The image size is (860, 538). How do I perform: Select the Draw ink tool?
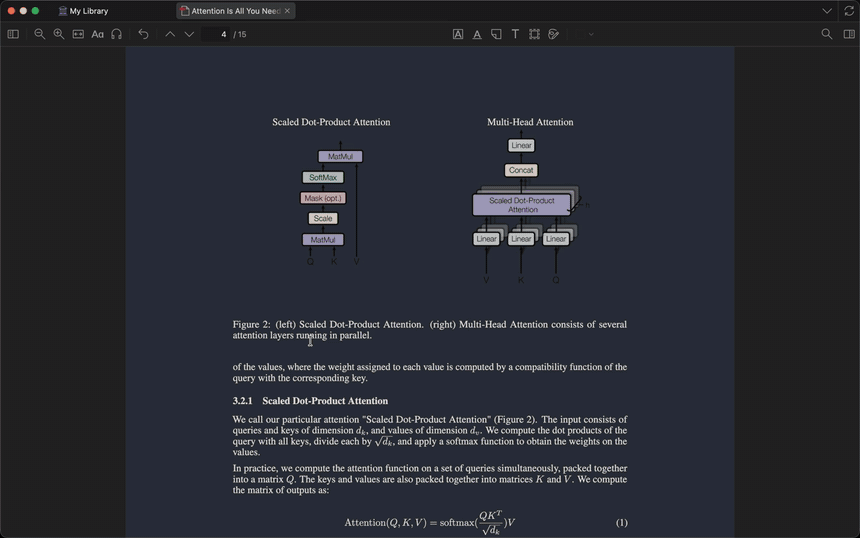click(x=553, y=34)
